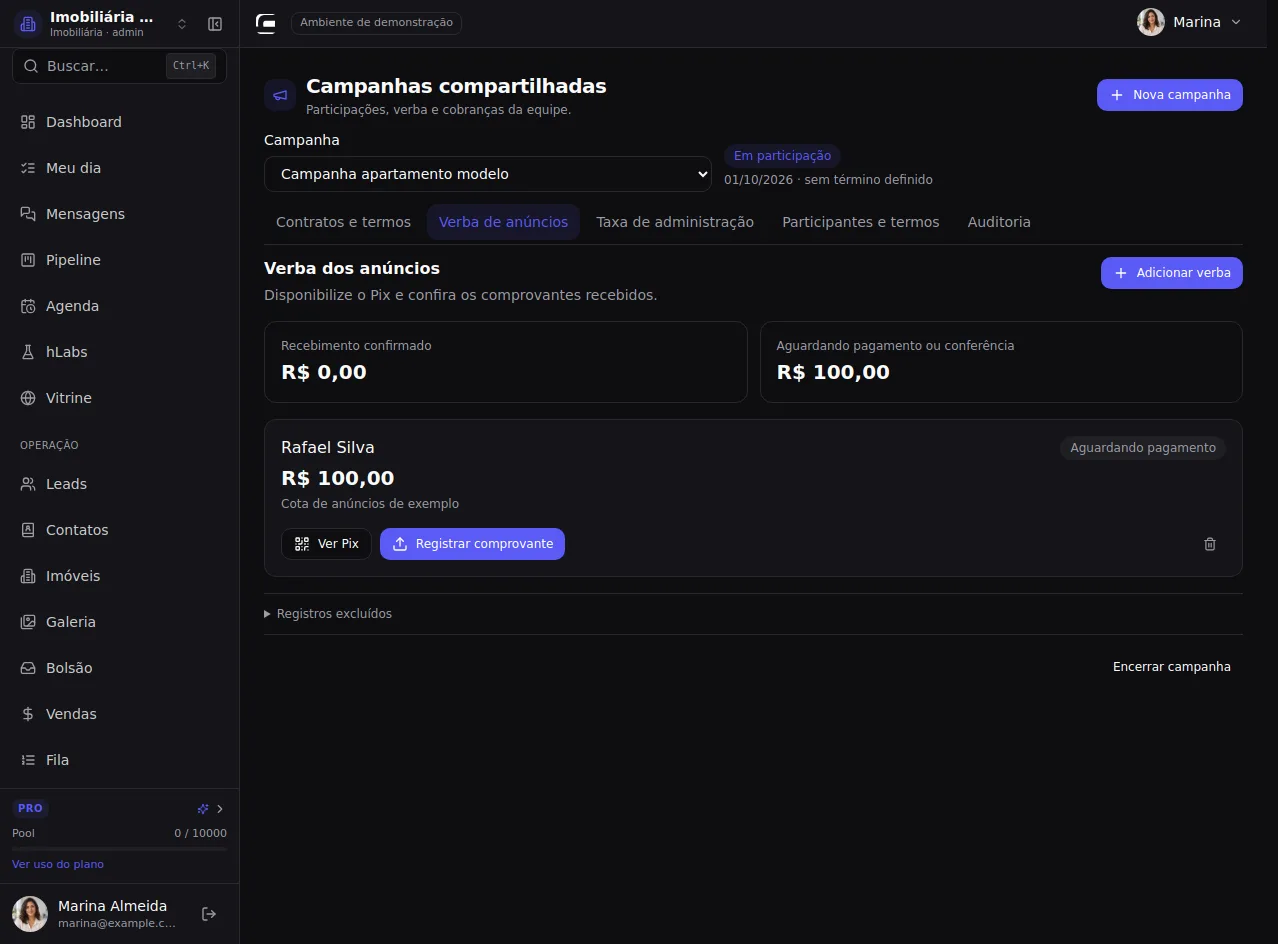Screen dimensions: 1278x944
Task: Open the Ver uso do plano link
Action: coord(58,864)
